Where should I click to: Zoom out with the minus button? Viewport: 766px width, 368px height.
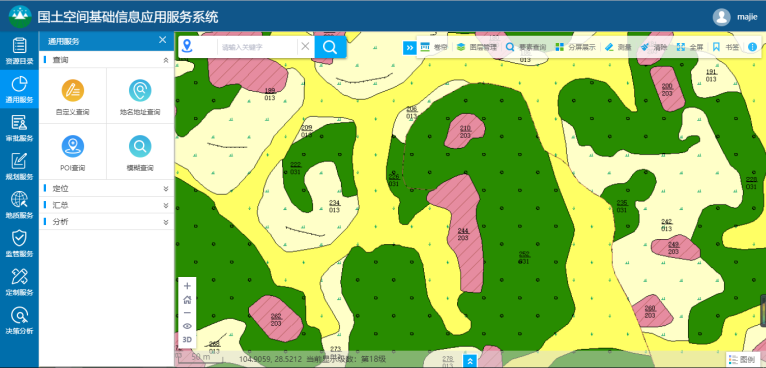point(187,313)
